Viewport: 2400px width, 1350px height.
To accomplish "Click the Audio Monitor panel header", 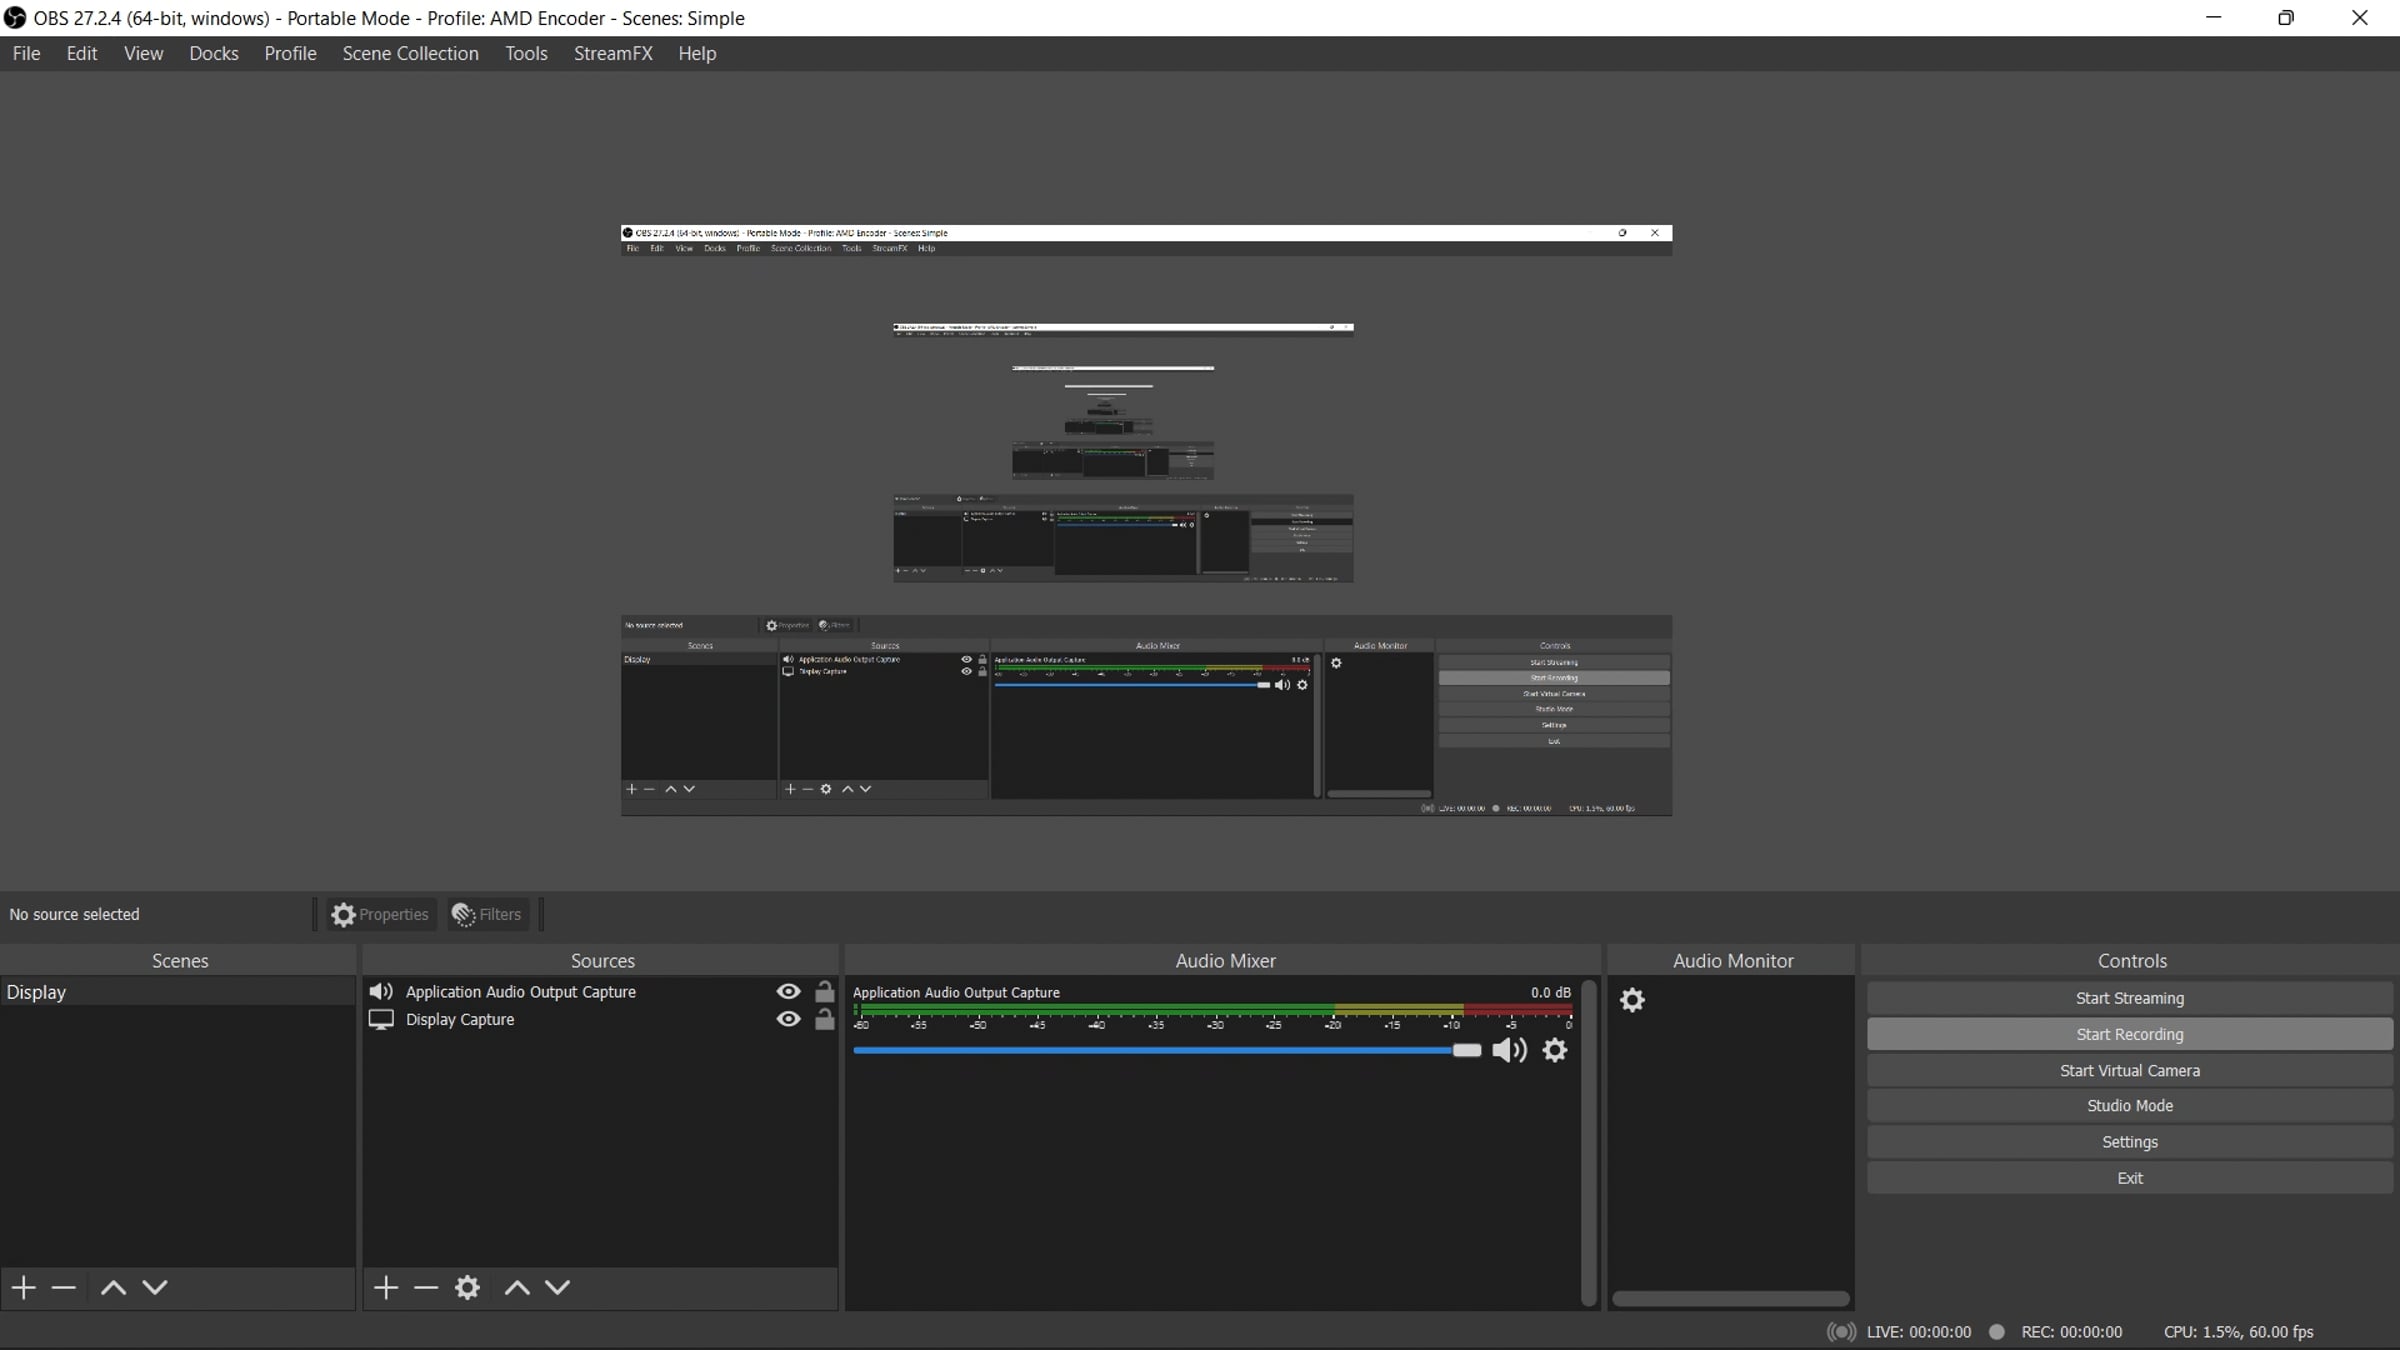I will (1733, 960).
